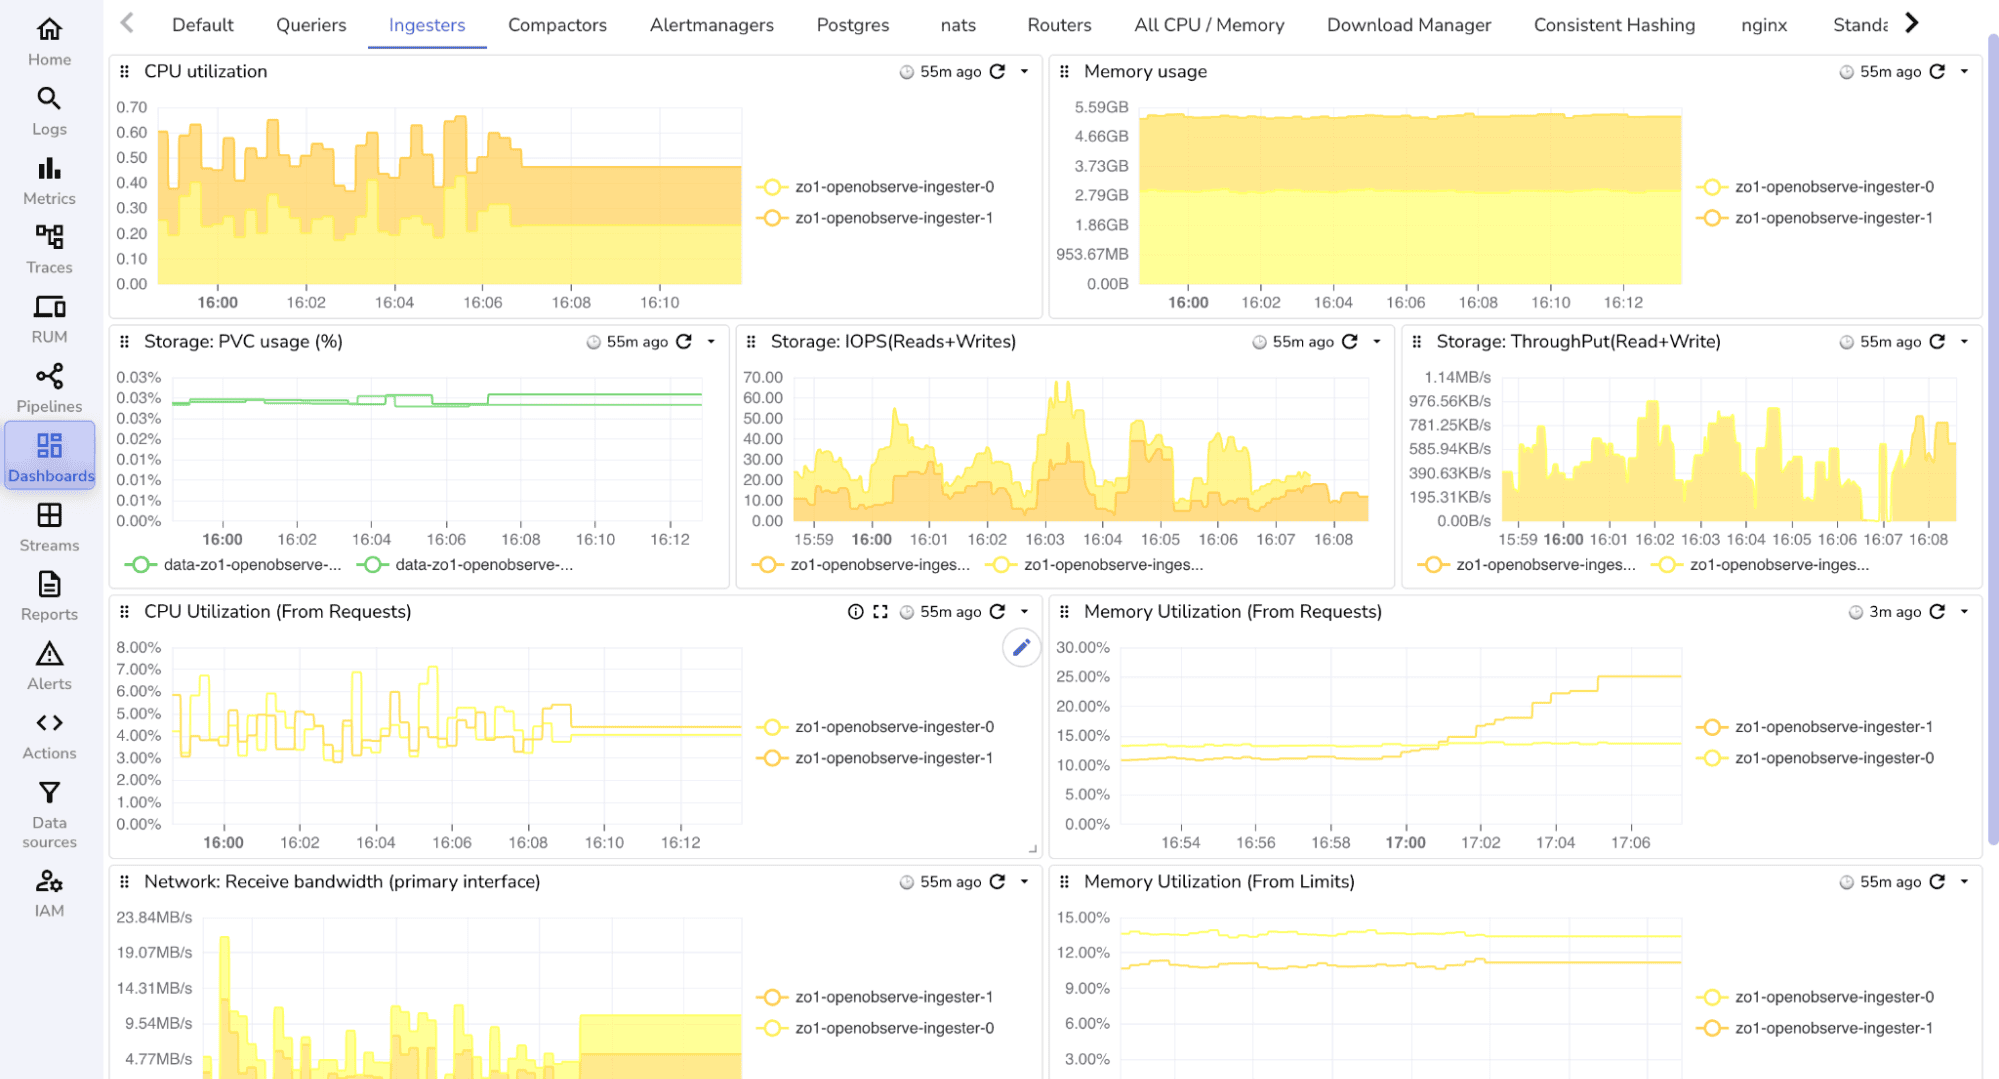Screen dimensions: 1999x1079
Task: Expand CPU Utilization (From Requests) to fullscreen
Action: click(x=880, y=611)
